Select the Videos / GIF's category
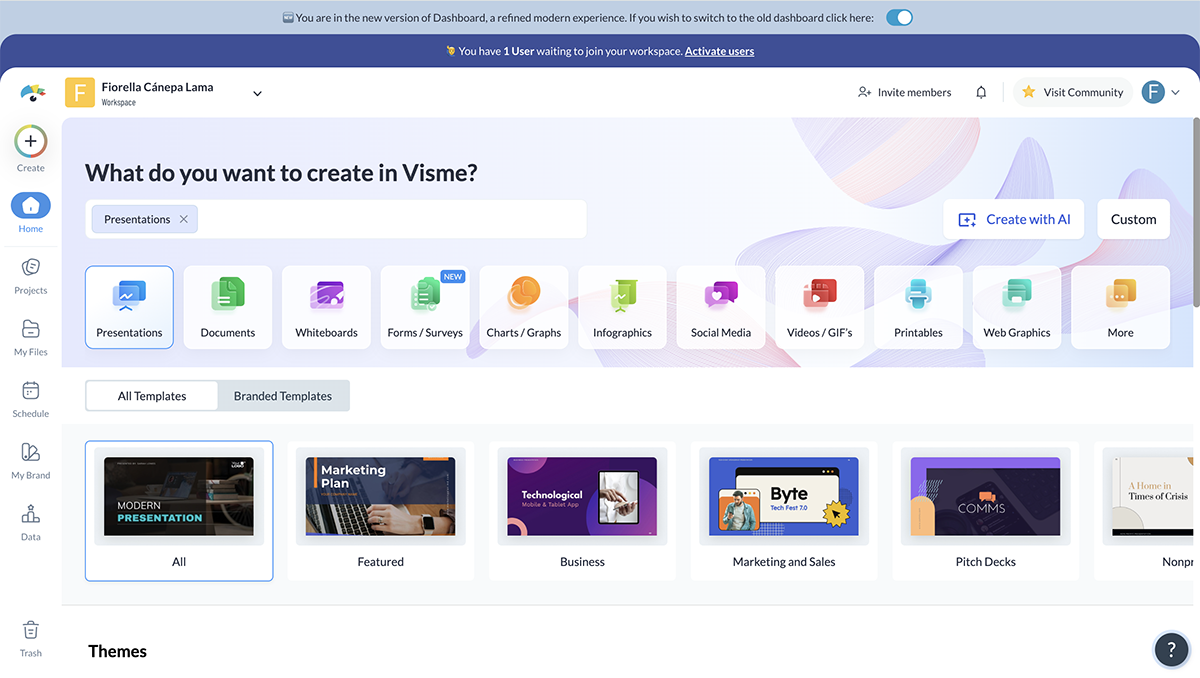The image size is (1200, 678). click(x=819, y=307)
